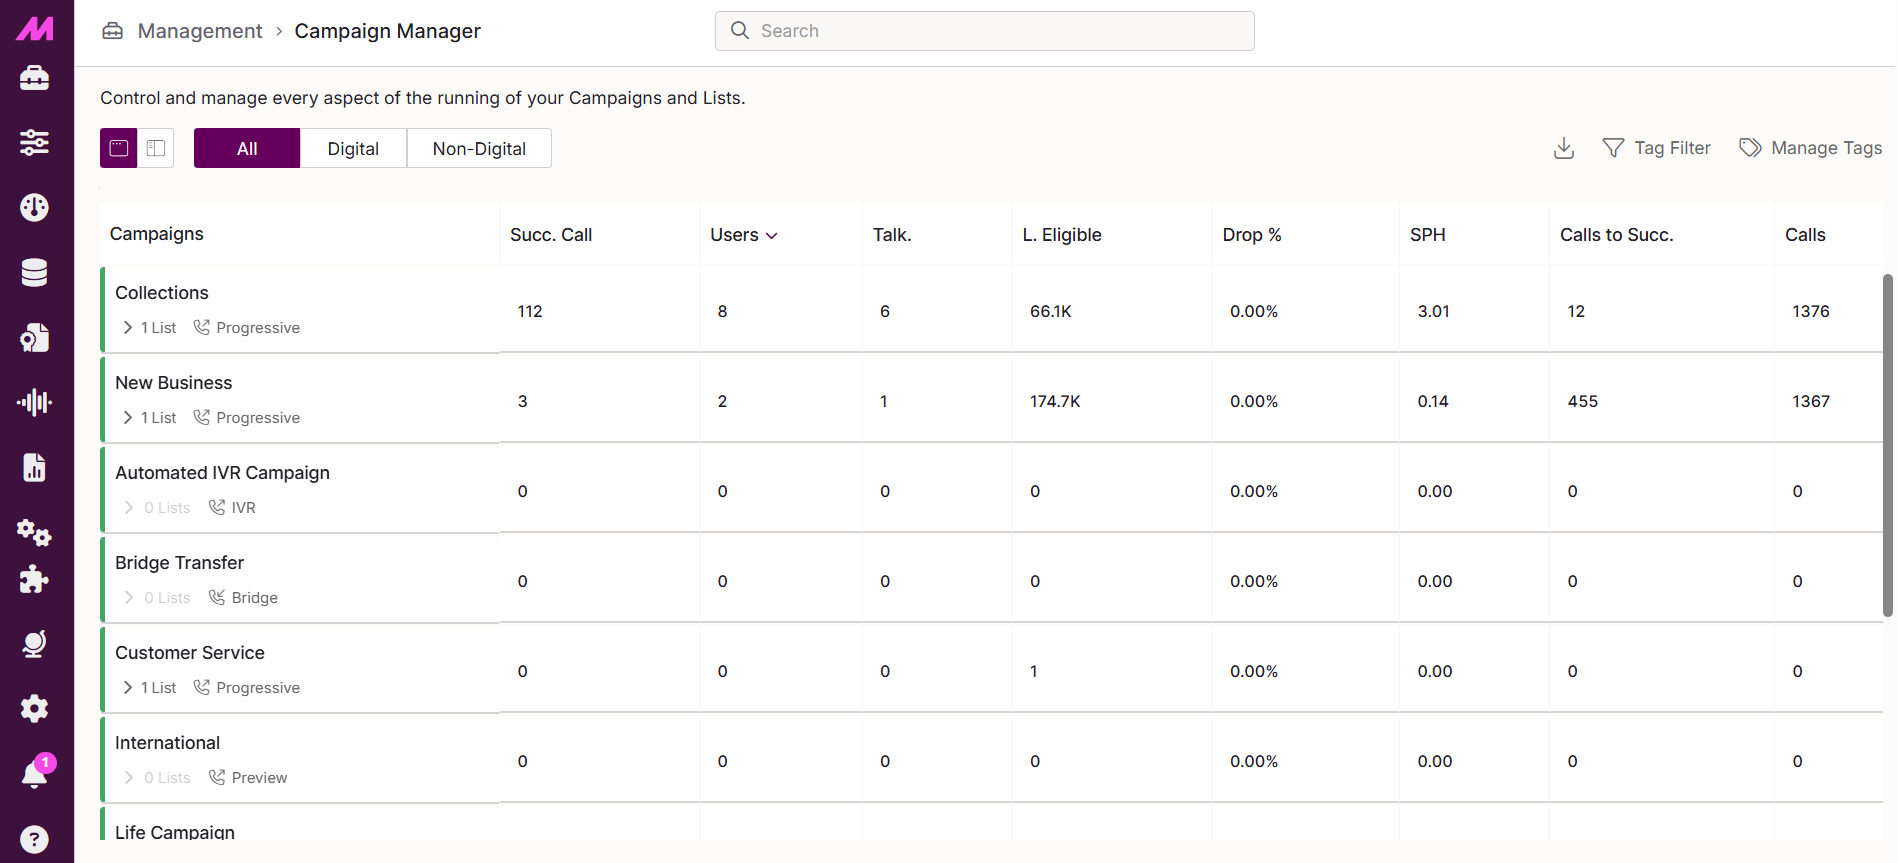The width and height of the screenshot is (1898, 863).
Task: Open notifications bell in sidebar
Action: point(35,774)
